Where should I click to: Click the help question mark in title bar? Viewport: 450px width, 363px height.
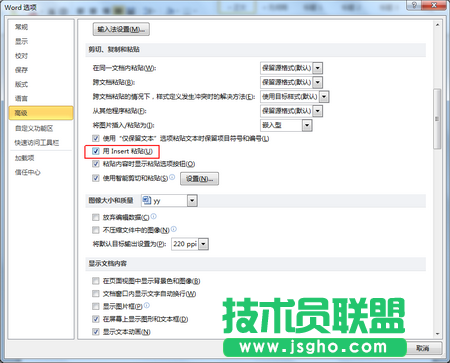415,5
